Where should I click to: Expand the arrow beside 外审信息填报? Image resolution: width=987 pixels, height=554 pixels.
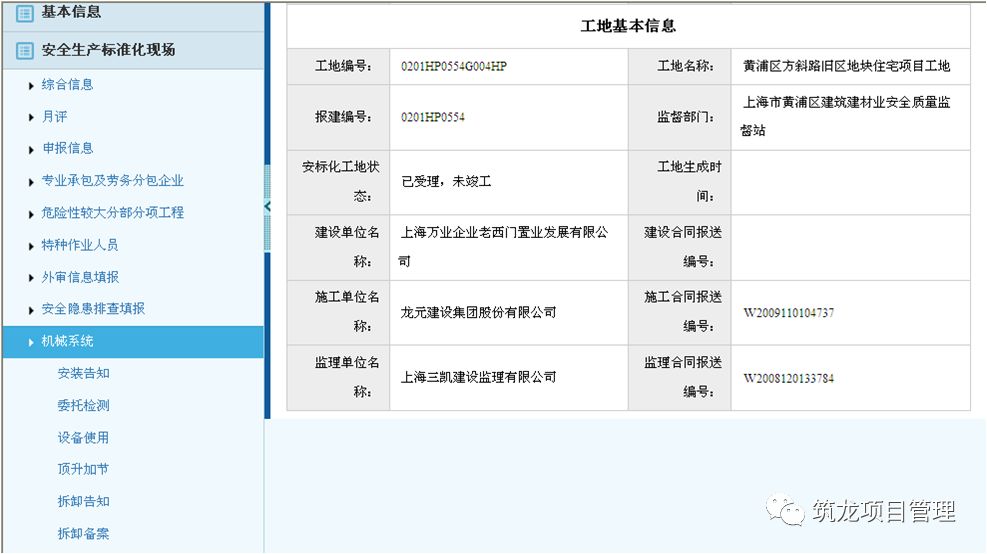pos(31,278)
